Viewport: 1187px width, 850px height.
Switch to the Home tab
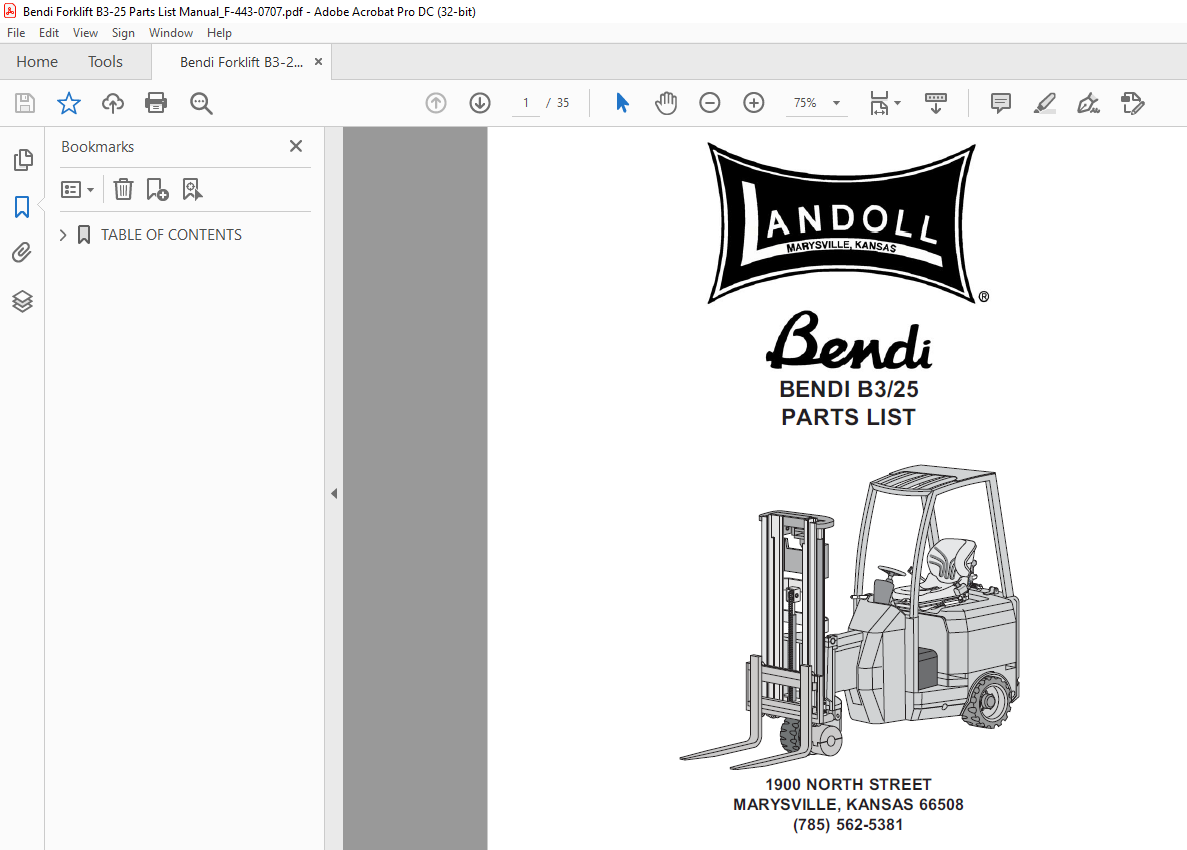pyautogui.click(x=37, y=62)
